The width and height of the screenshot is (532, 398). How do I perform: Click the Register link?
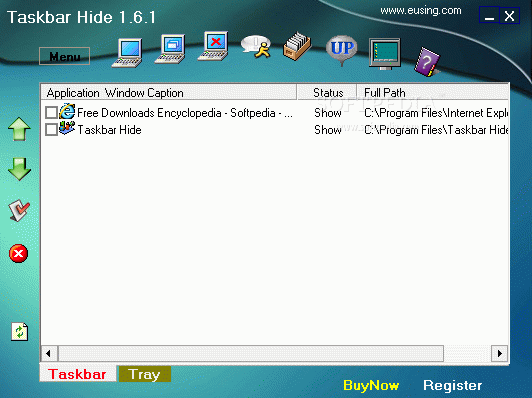point(453,385)
